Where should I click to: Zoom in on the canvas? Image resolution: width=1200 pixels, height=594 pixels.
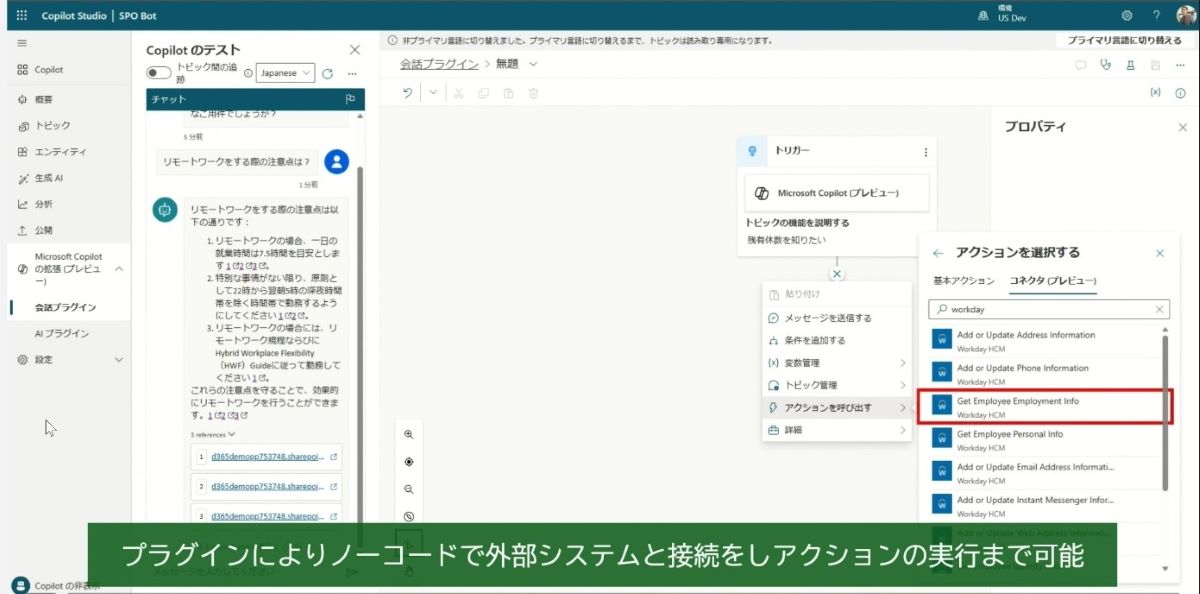(x=409, y=435)
